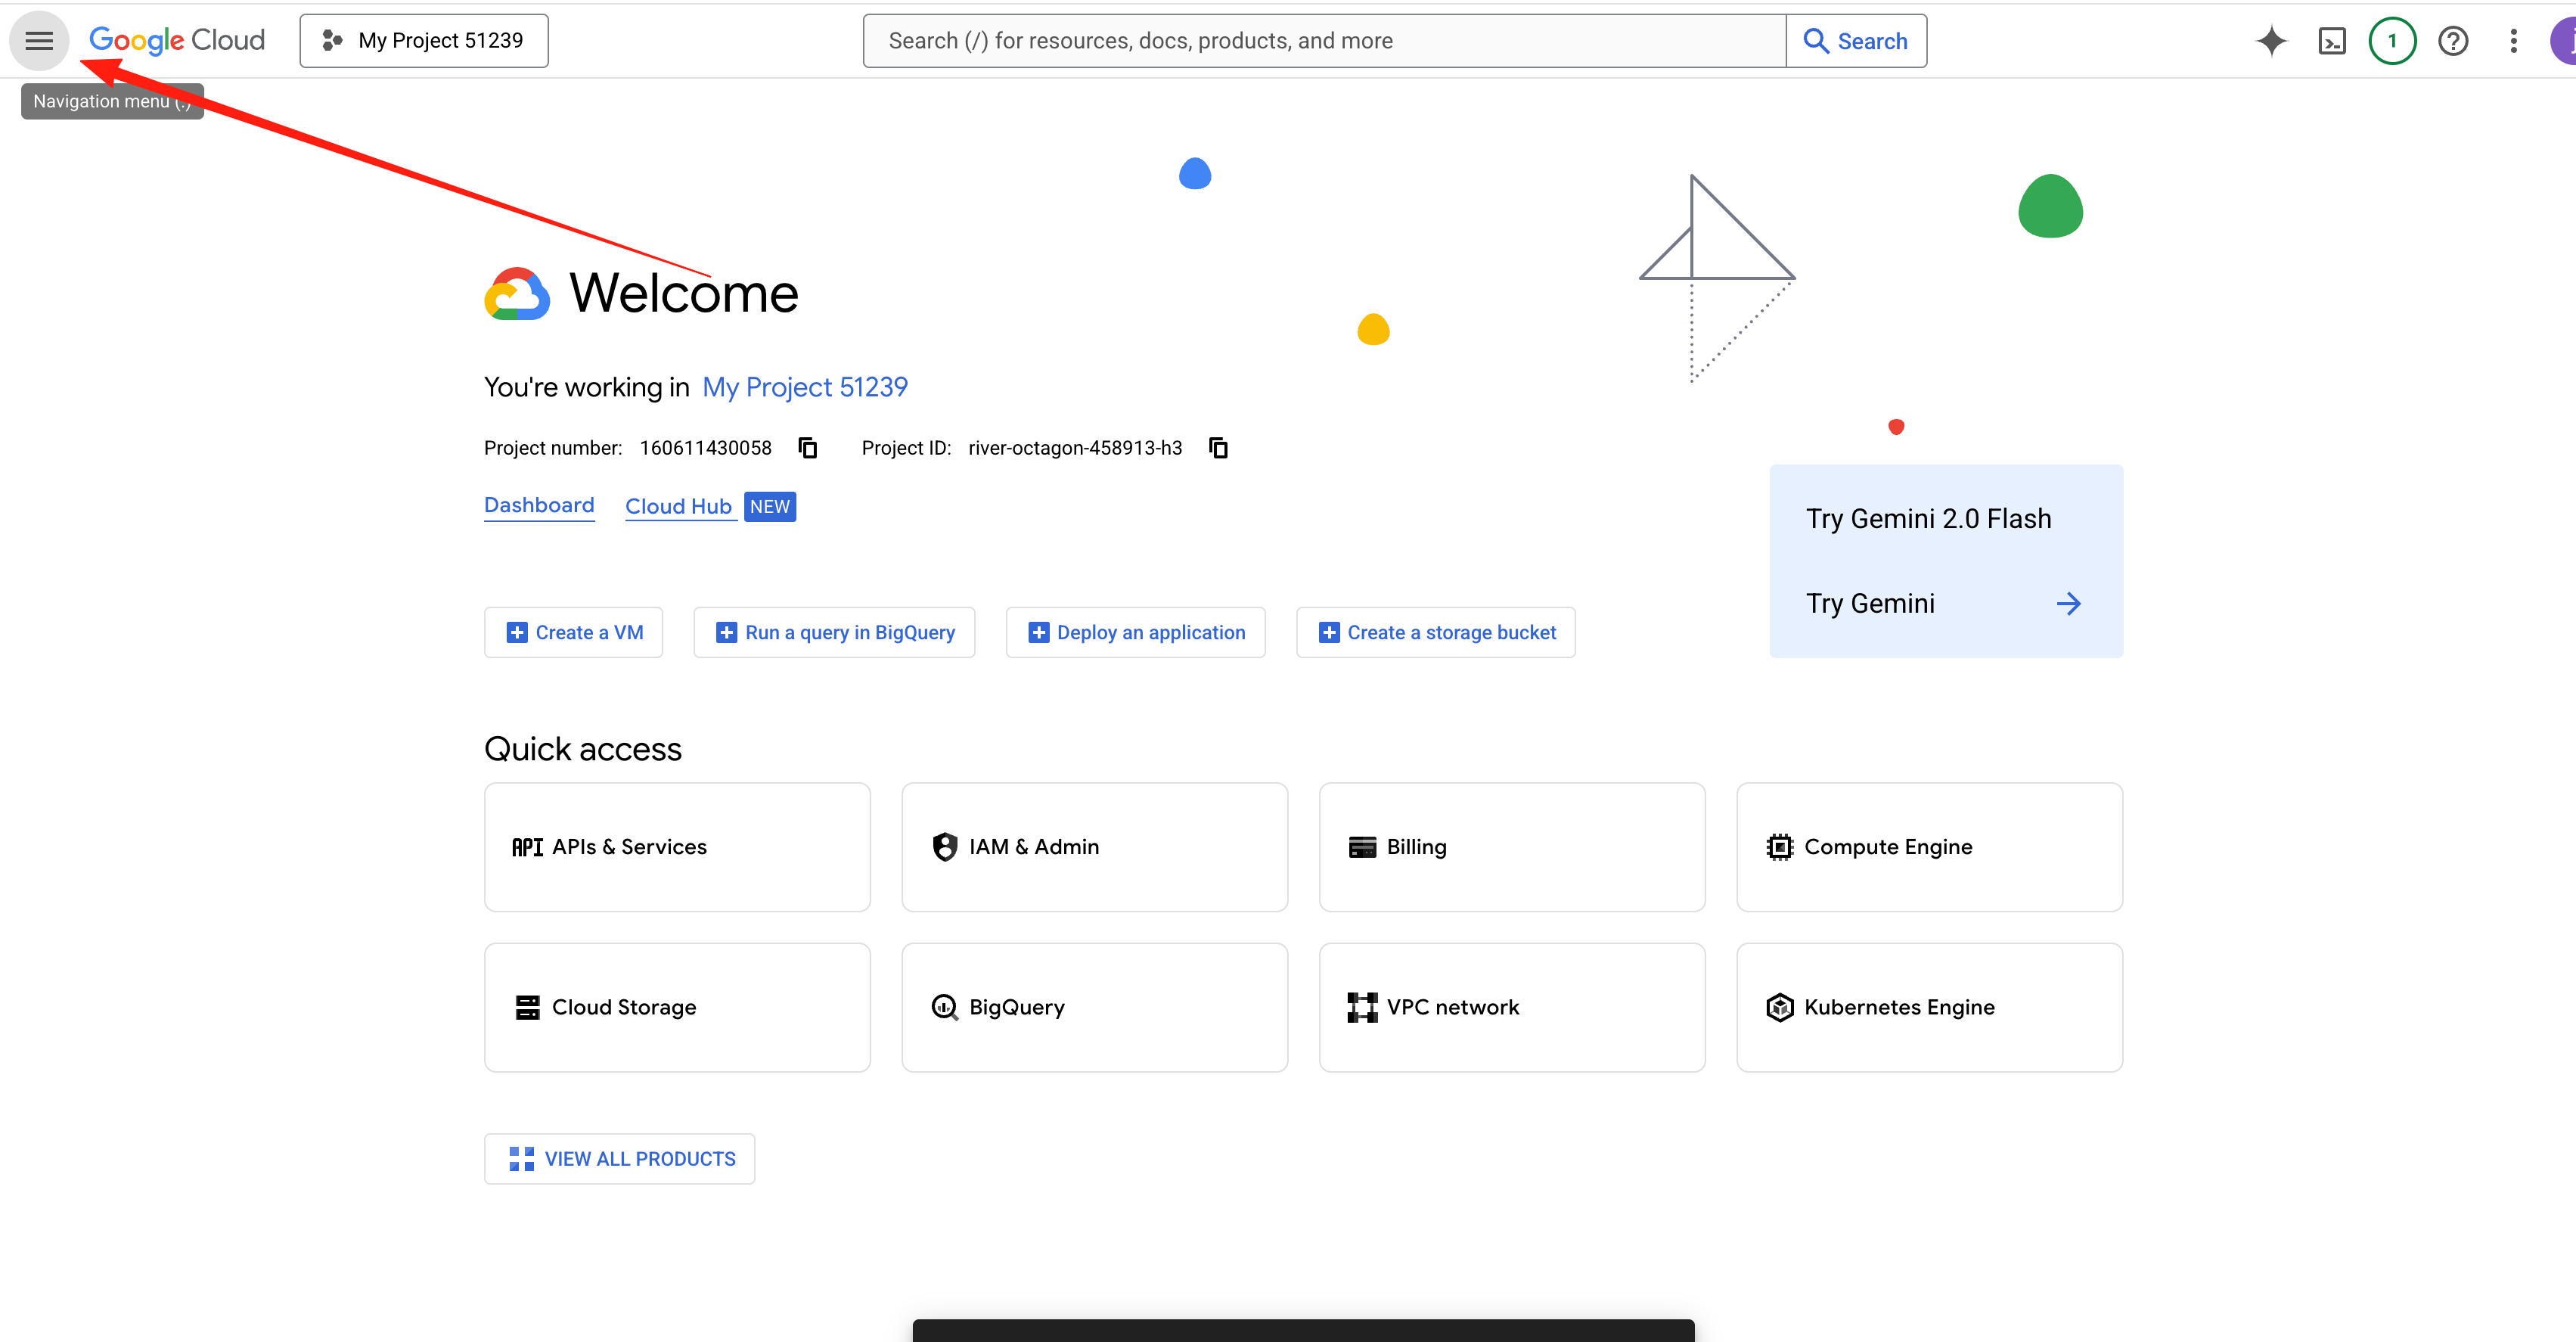Click the Search button
Screen dimensions: 2576x1342
[1856, 41]
